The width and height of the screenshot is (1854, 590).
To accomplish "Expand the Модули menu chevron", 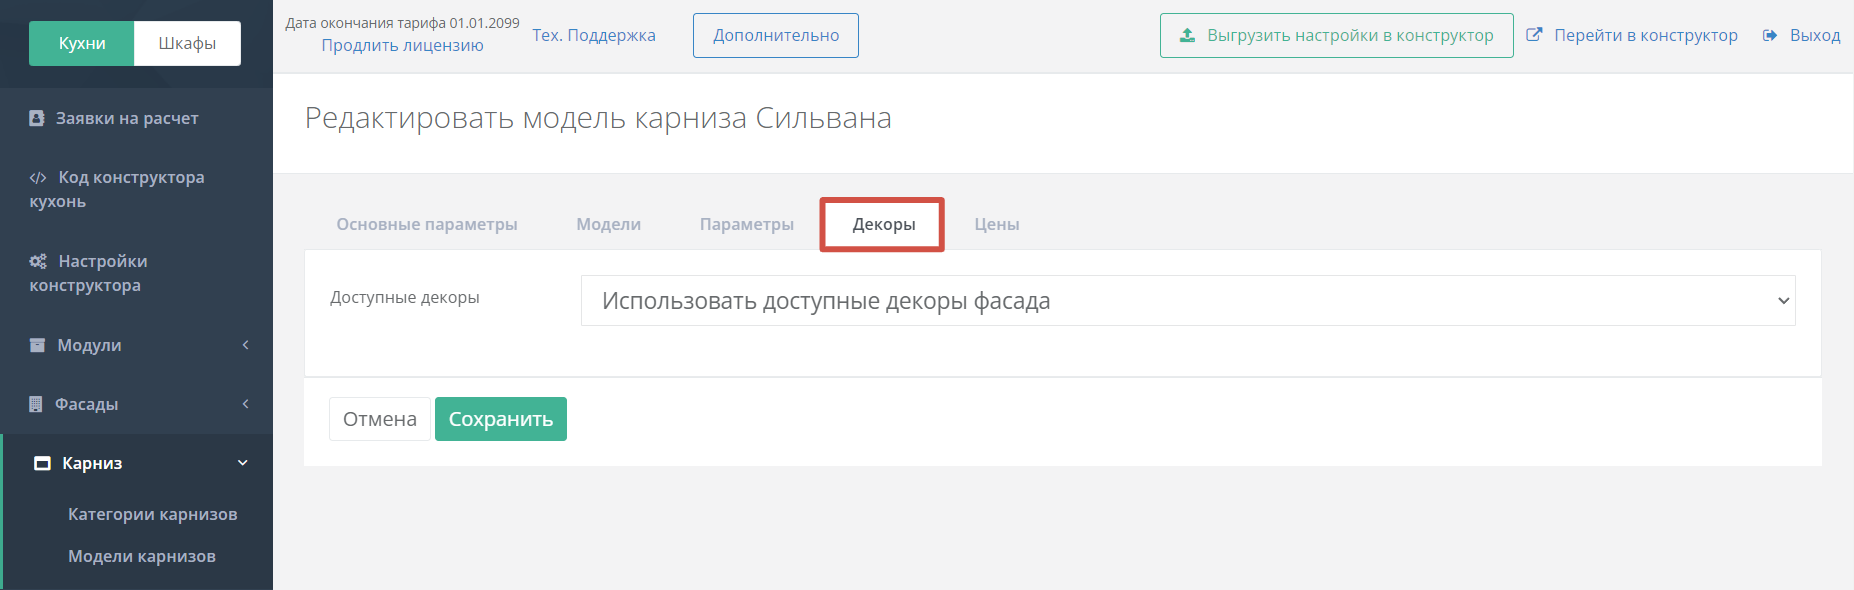I will (x=245, y=345).
